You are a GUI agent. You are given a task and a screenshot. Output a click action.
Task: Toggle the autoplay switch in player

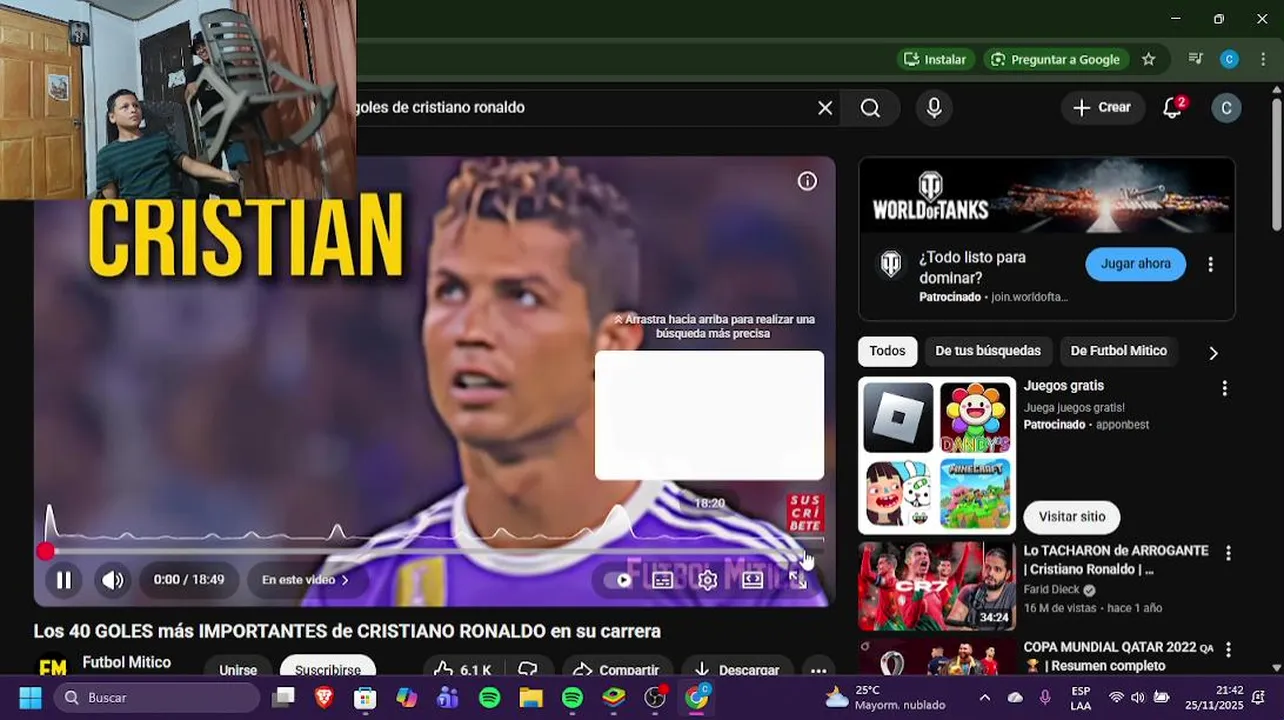(620, 580)
